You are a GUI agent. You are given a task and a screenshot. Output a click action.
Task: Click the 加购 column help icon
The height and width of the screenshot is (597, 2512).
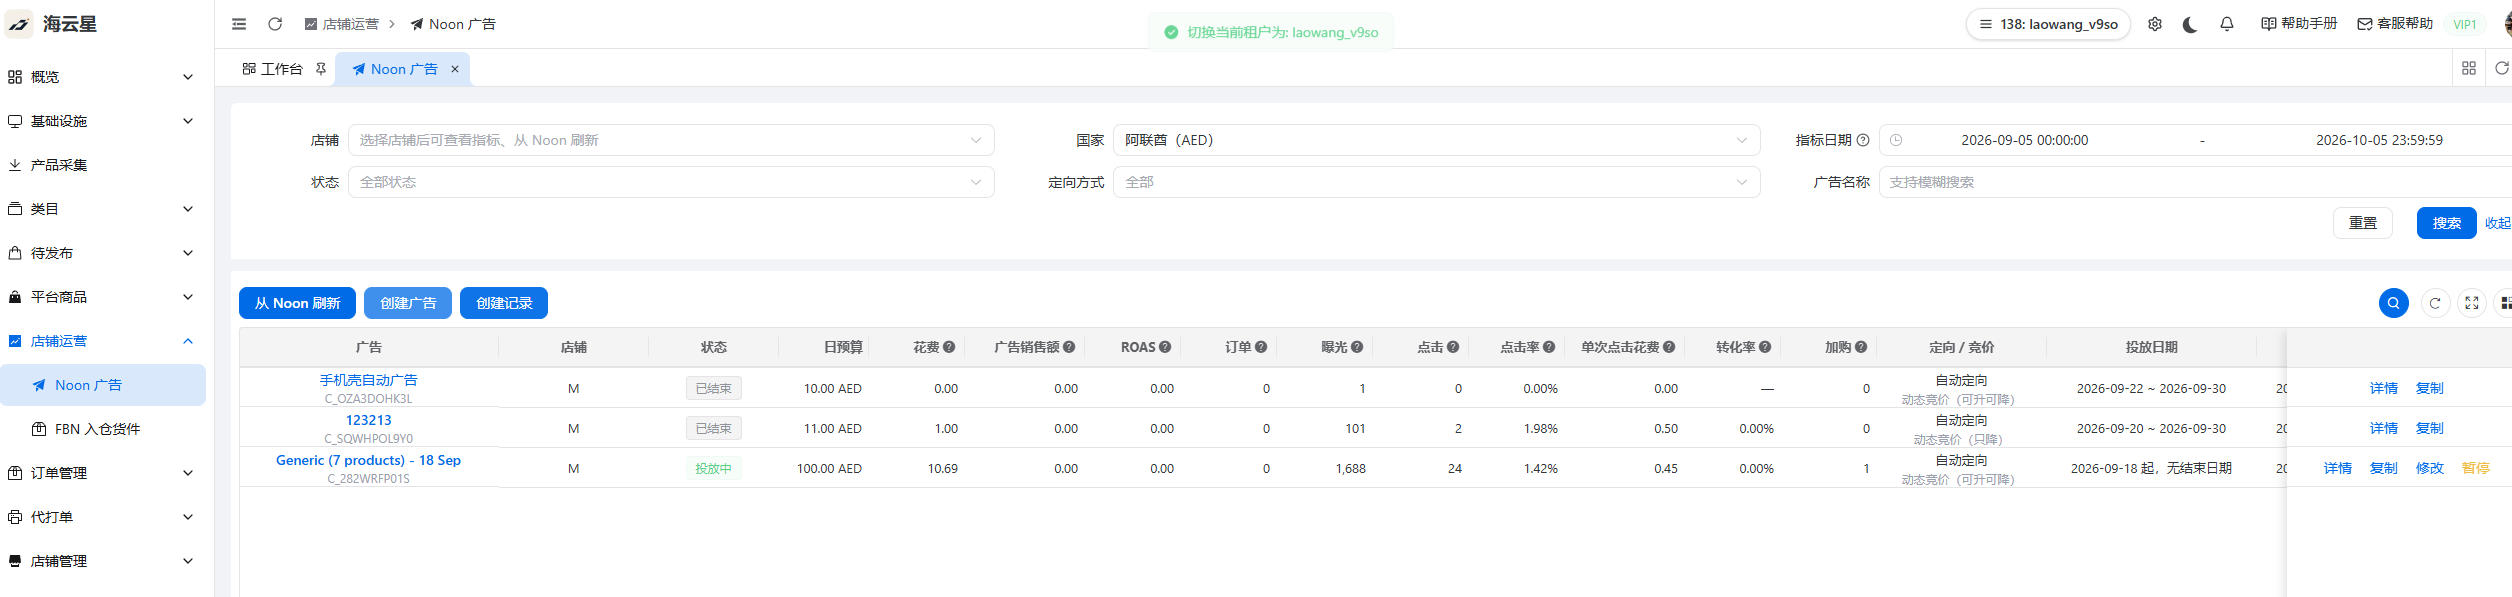(1861, 347)
